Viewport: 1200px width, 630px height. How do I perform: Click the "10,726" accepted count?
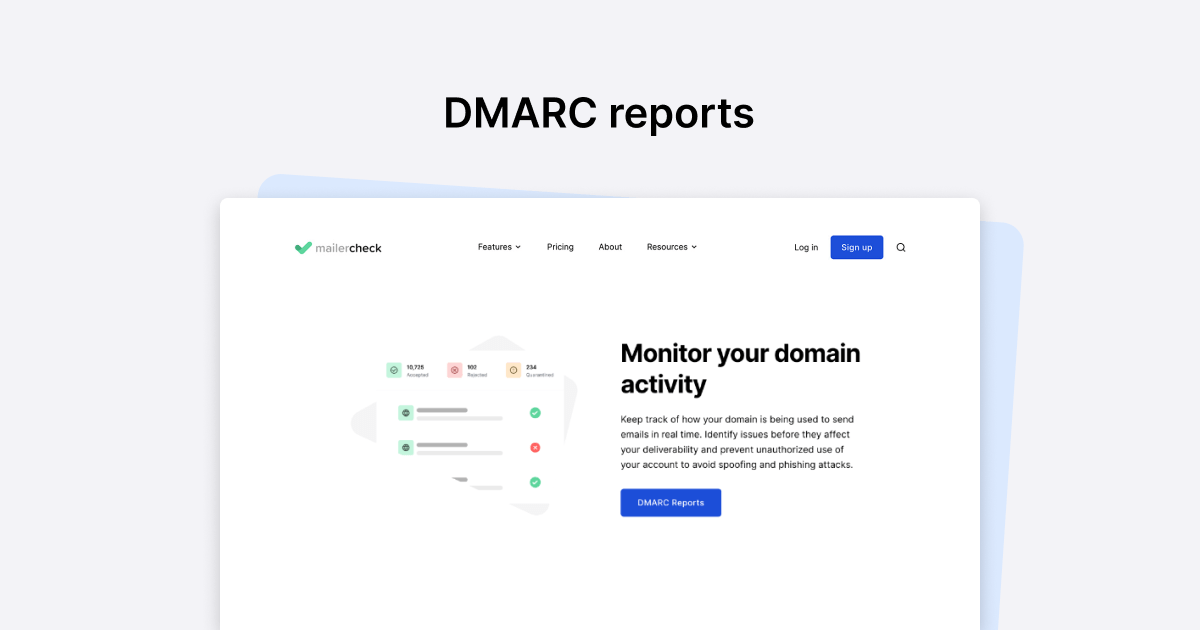(x=416, y=367)
